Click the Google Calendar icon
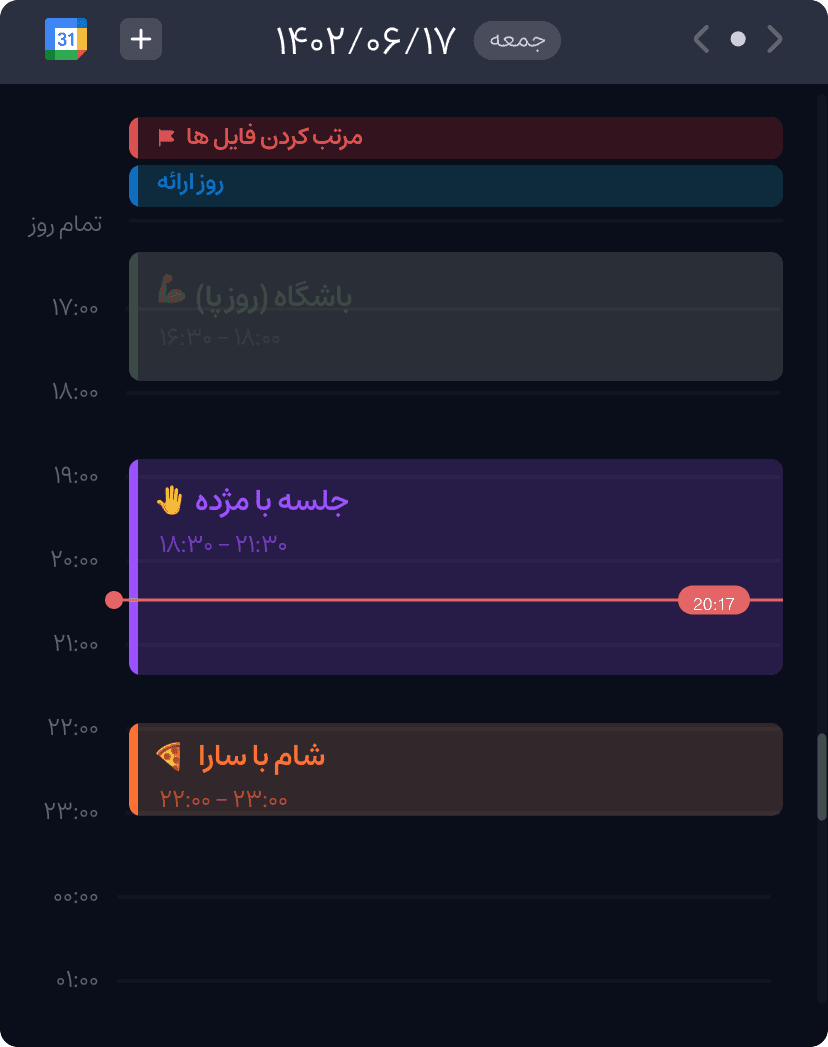The height and width of the screenshot is (1047, 828). (66, 40)
